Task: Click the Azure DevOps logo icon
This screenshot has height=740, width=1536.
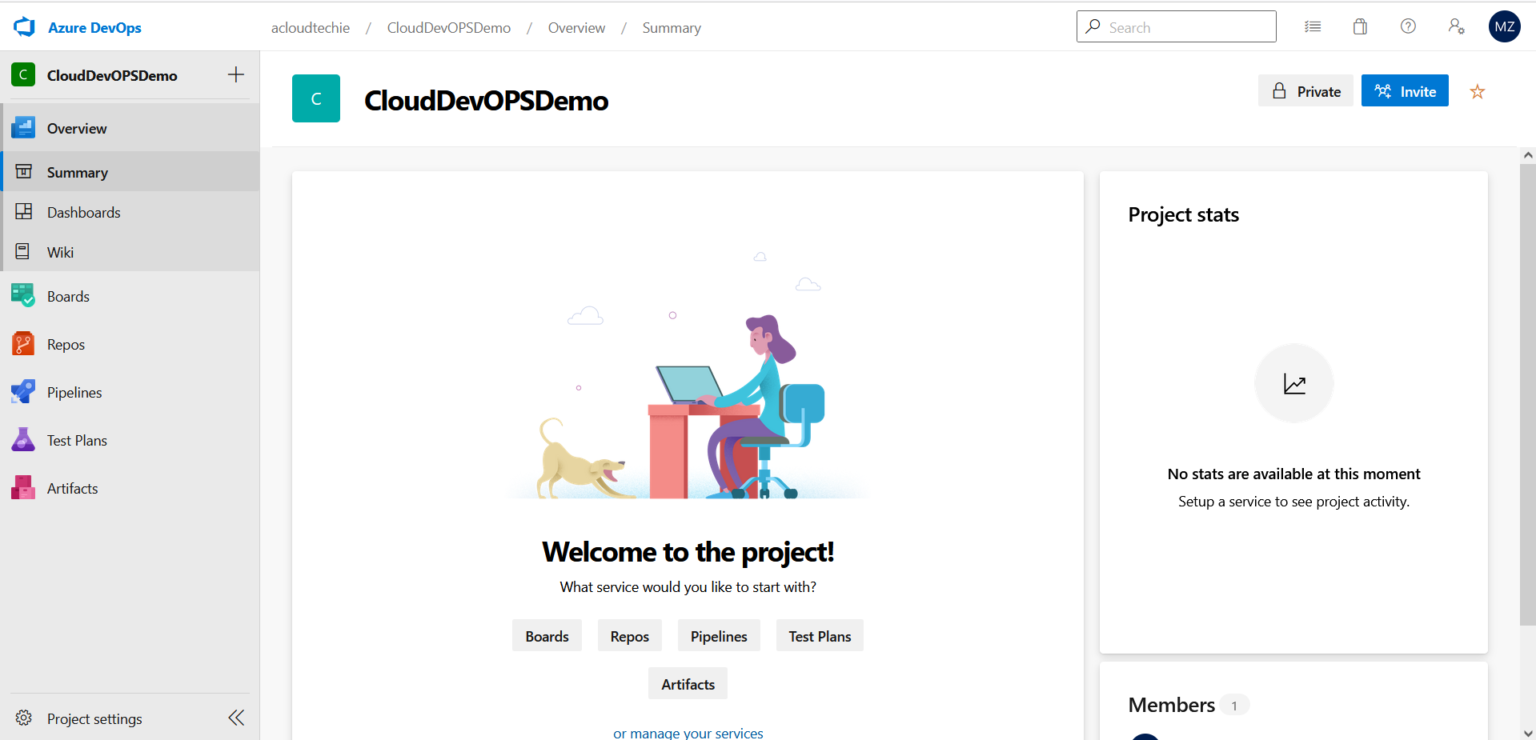Action: [x=24, y=28]
